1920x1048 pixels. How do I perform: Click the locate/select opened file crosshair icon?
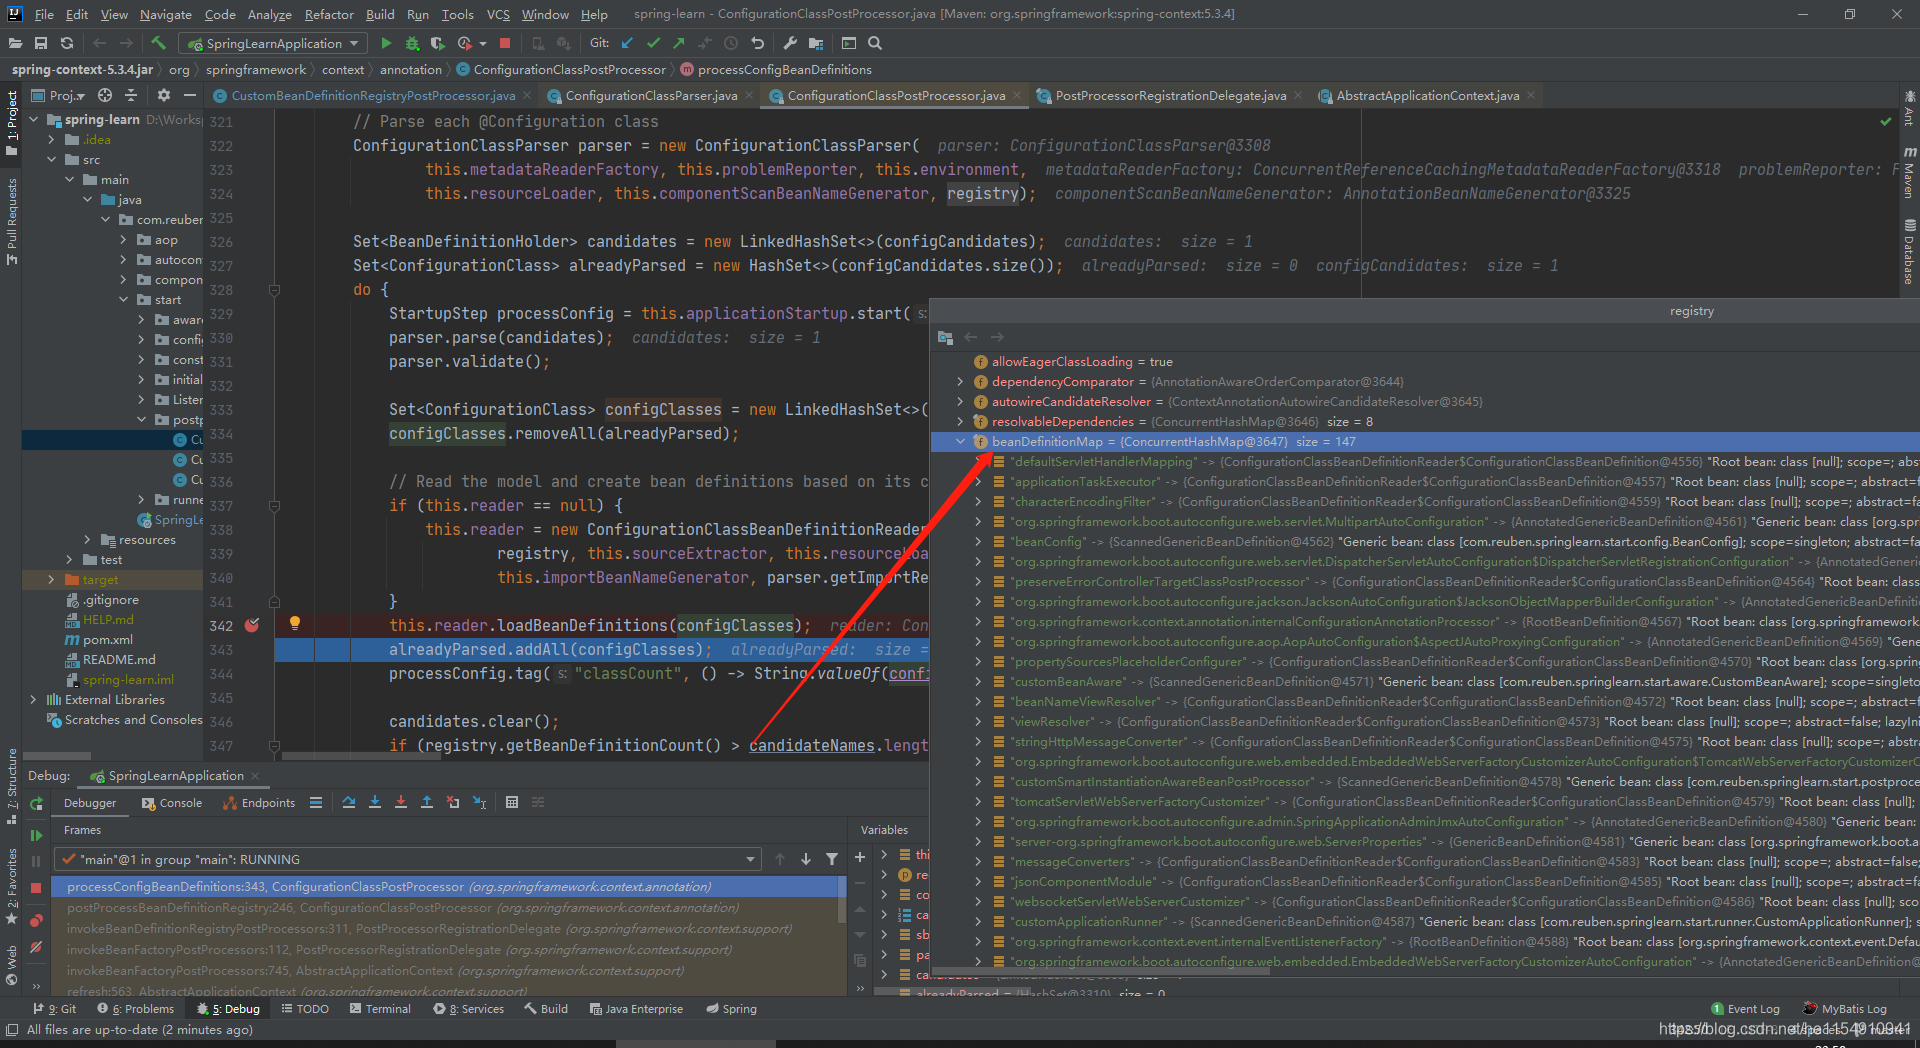coord(105,95)
